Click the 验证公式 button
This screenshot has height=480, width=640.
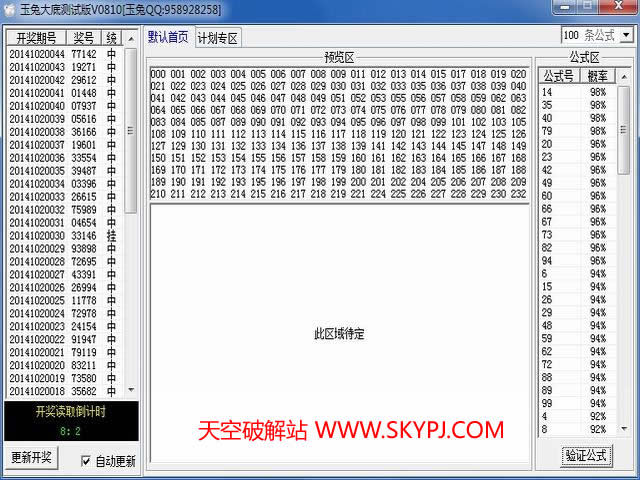pos(586,455)
